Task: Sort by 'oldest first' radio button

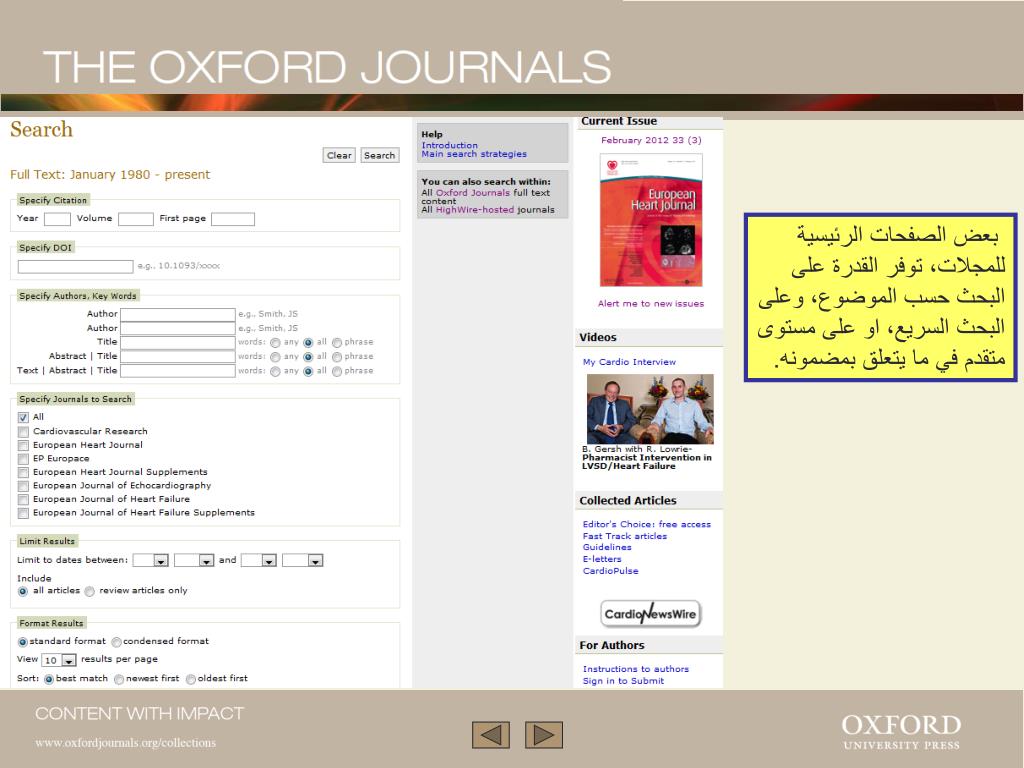Action: click(x=191, y=679)
